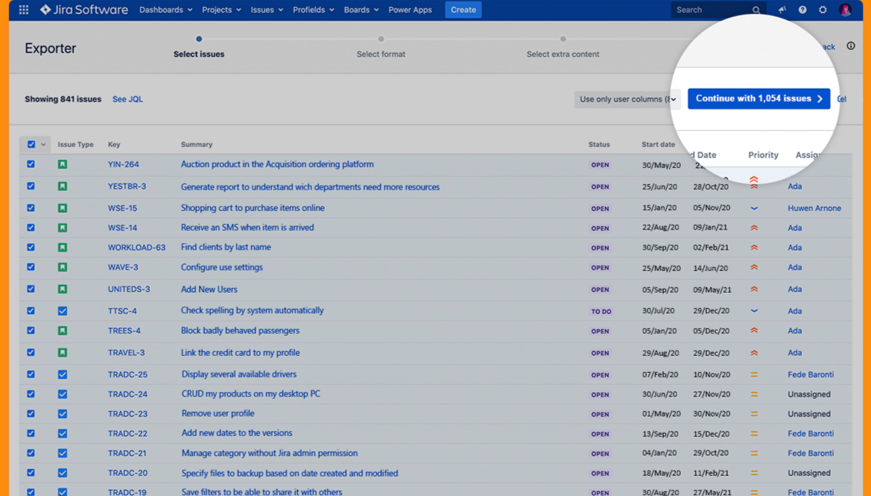
Task: Open the settings gear icon
Action: point(823,10)
